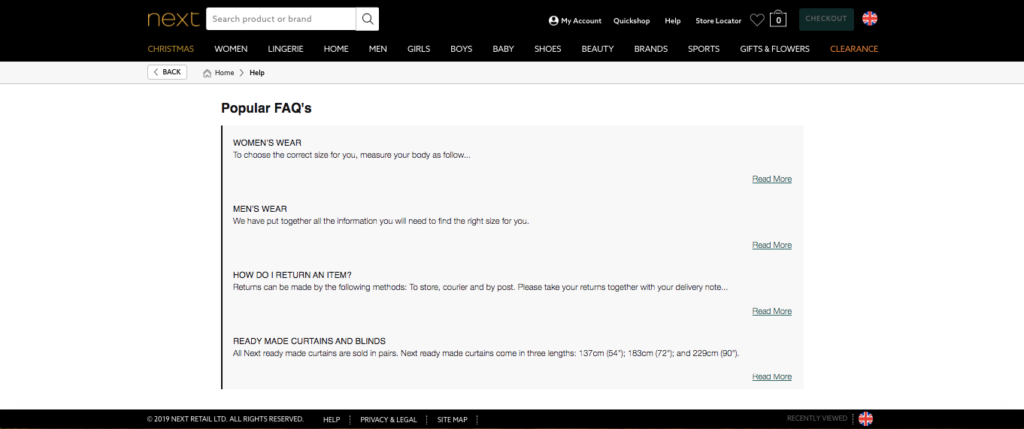This screenshot has width=1024, height=429.
Task: Read More about ready made curtains
Action: coord(772,377)
